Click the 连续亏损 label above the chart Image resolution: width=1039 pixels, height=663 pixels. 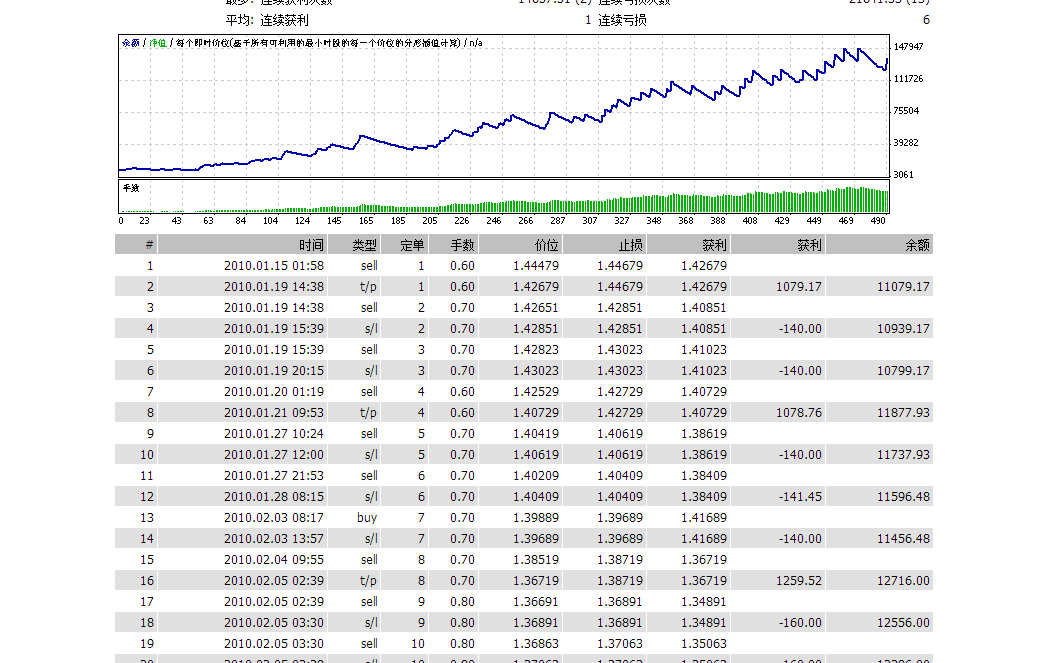point(622,20)
